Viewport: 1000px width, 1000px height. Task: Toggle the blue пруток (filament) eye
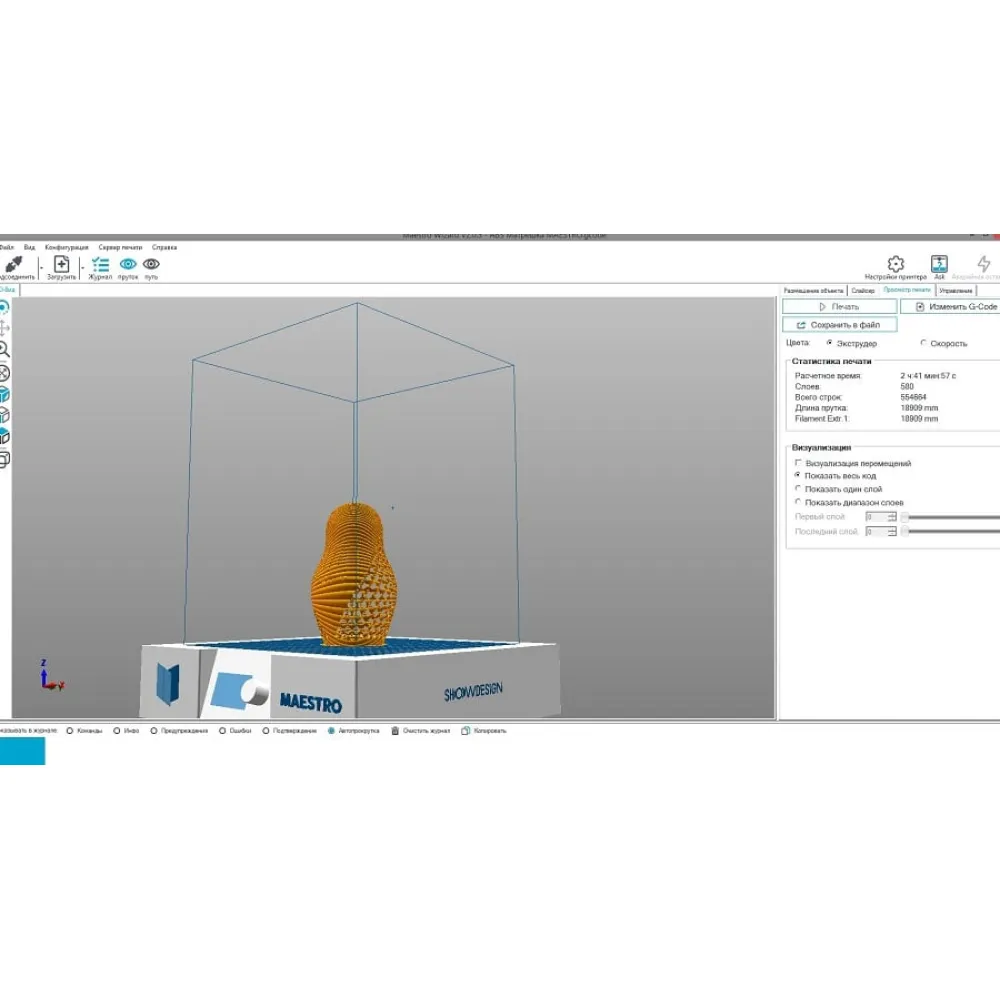tap(128, 263)
